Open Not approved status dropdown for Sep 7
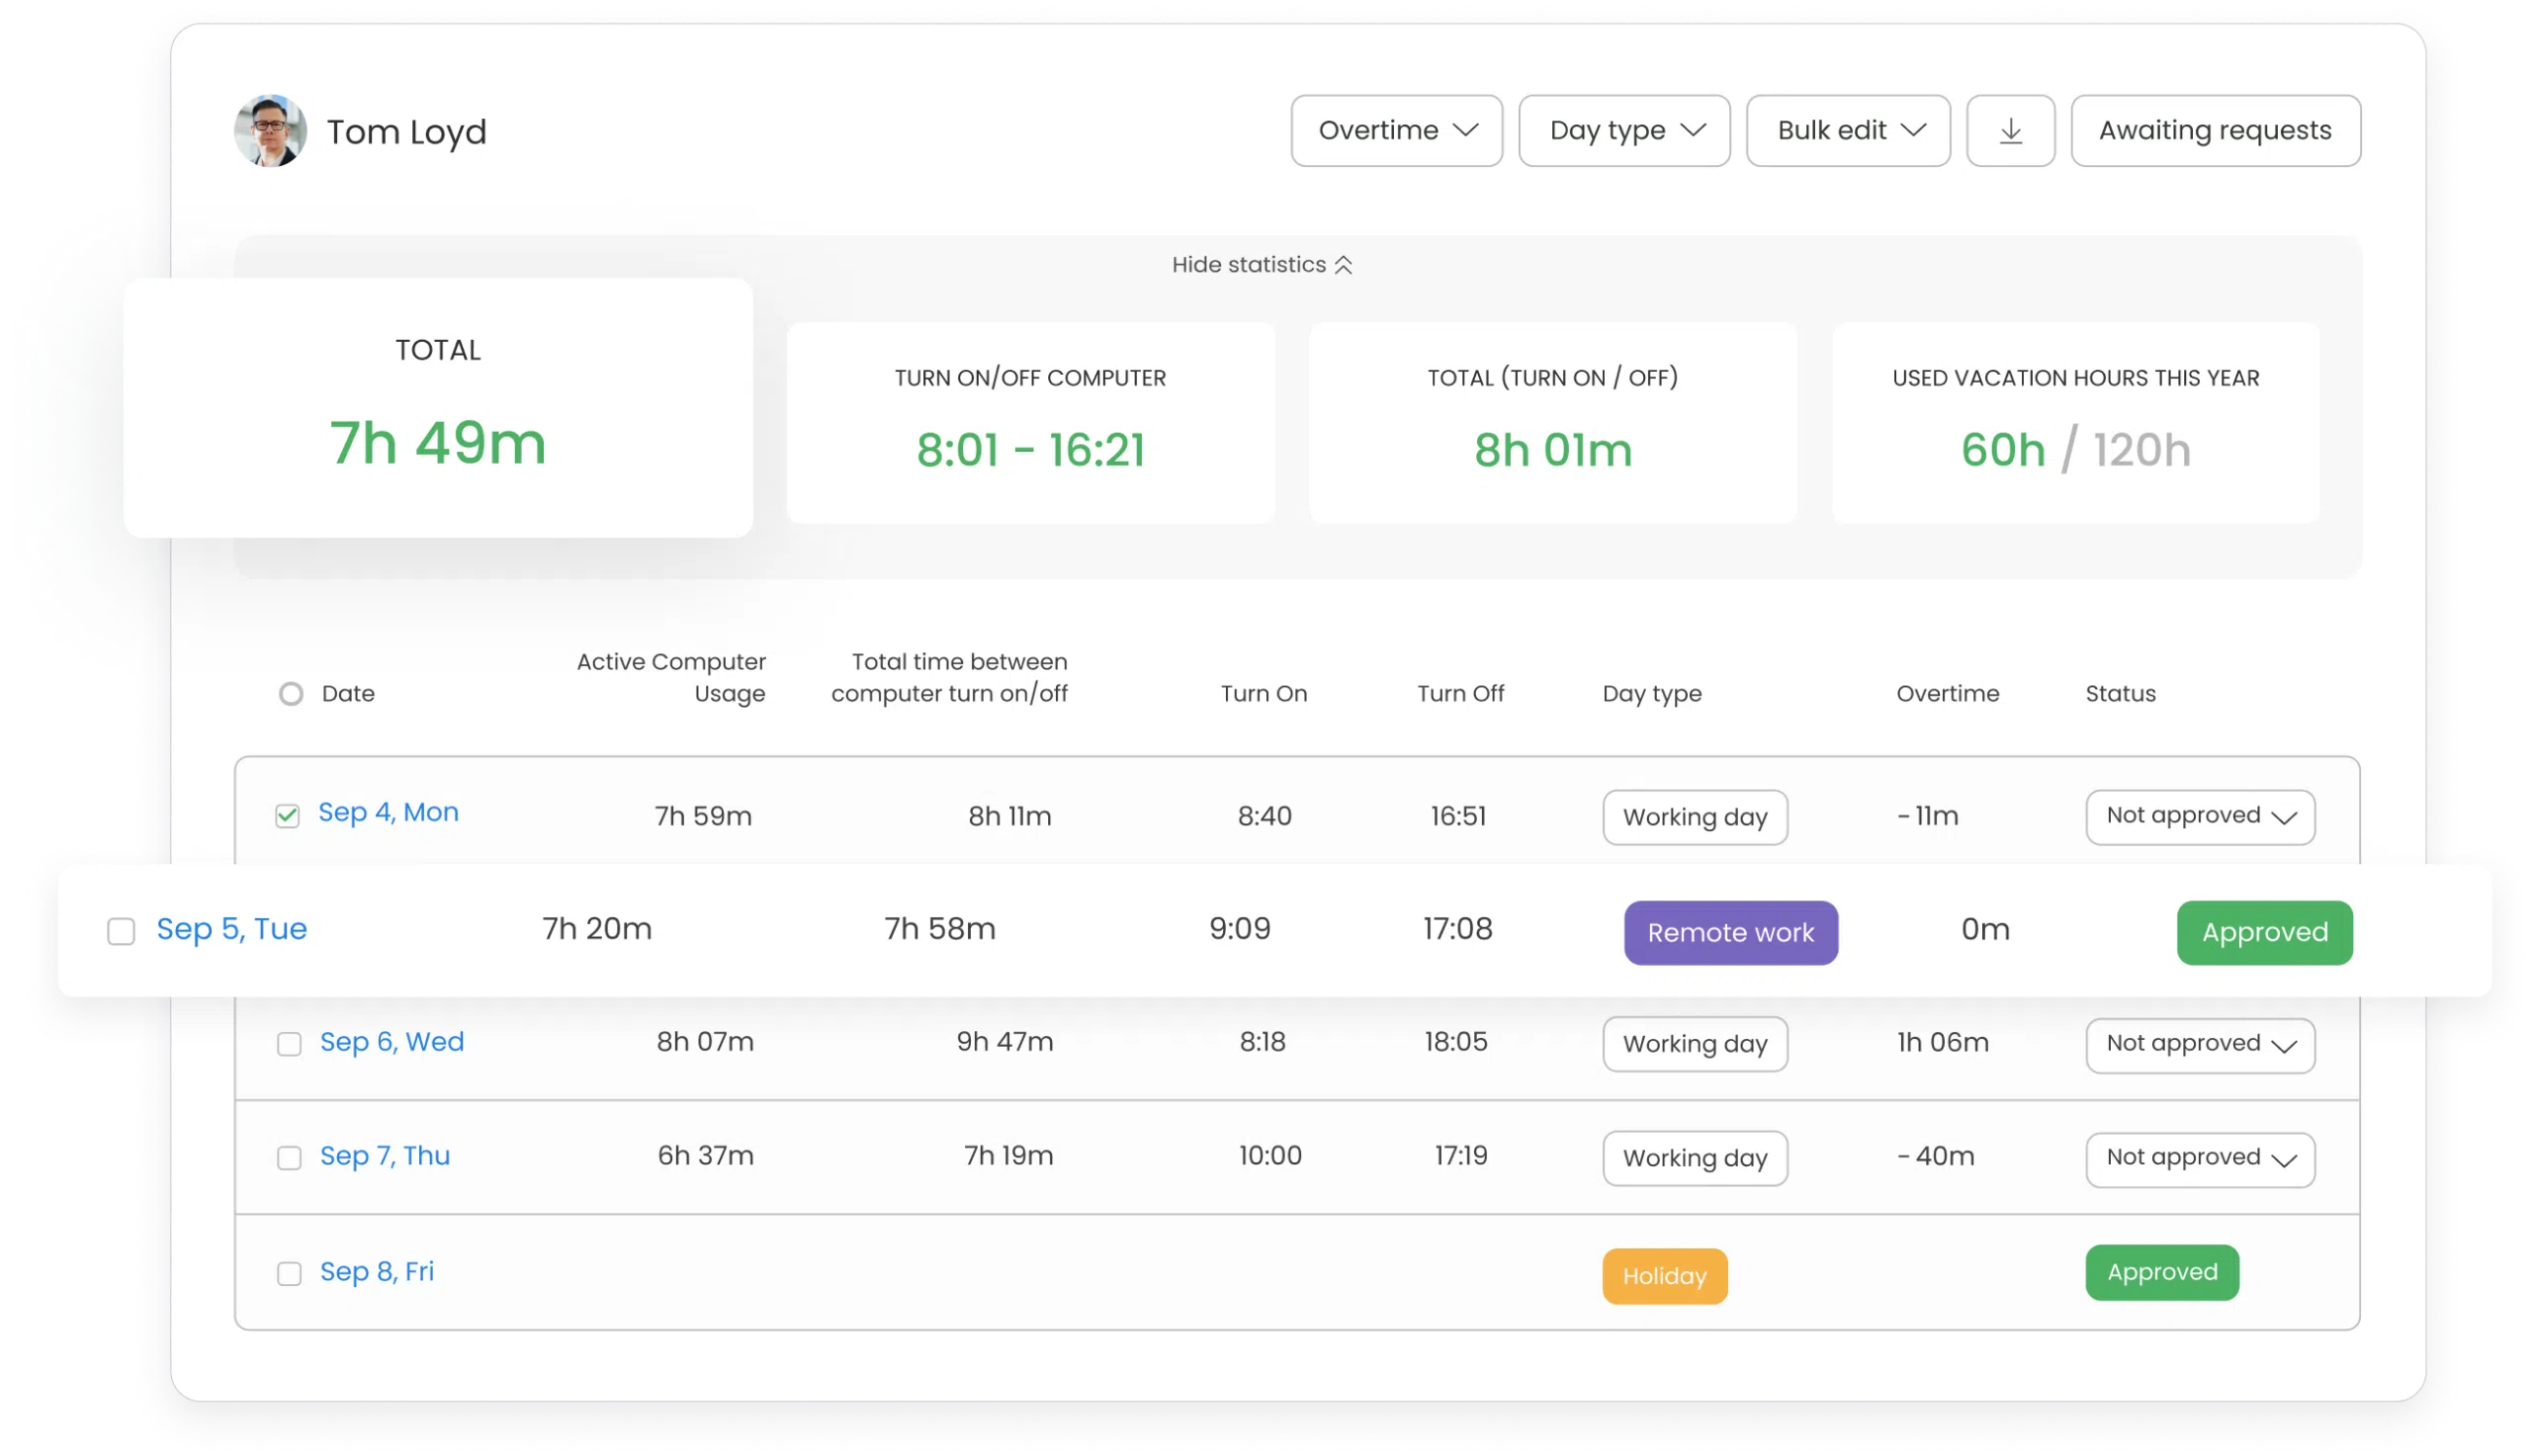2531x1456 pixels. click(2200, 1159)
